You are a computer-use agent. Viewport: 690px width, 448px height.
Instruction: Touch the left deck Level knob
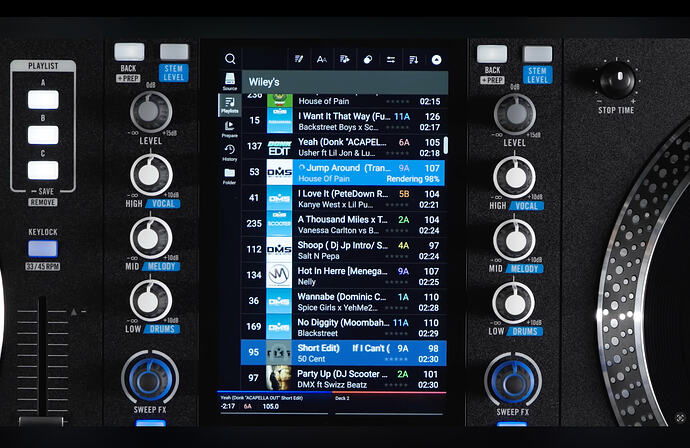click(150, 112)
